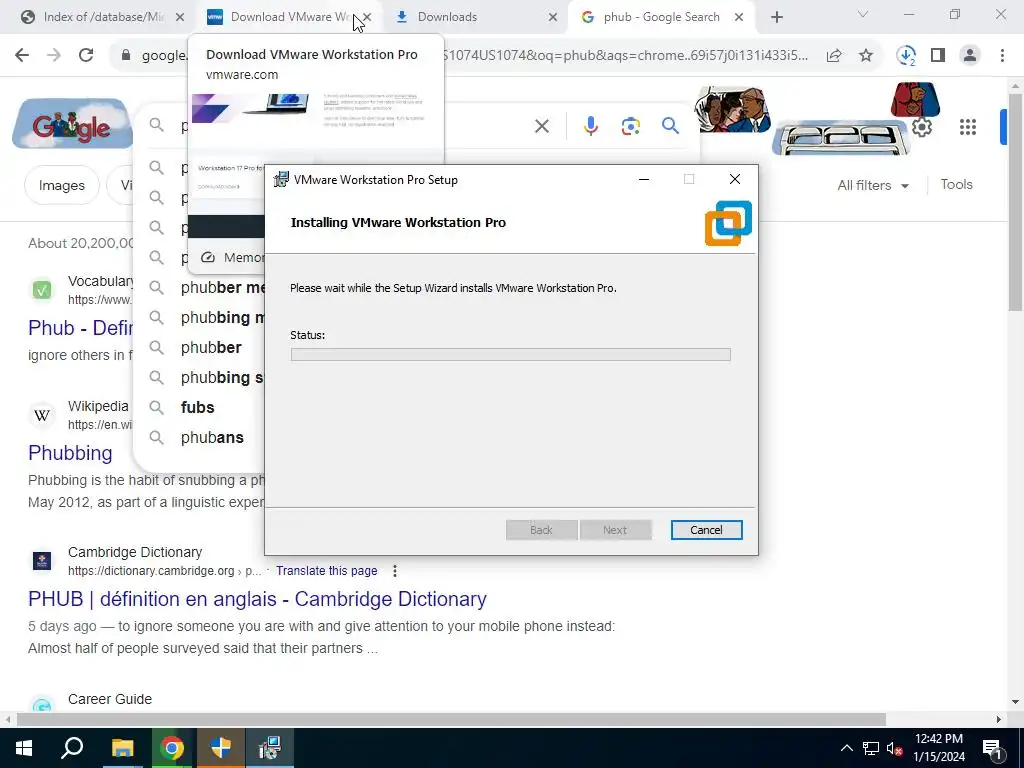Toggle Chrome side panel icon
Viewport: 1024px width, 768px height.
pyautogui.click(x=938, y=56)
